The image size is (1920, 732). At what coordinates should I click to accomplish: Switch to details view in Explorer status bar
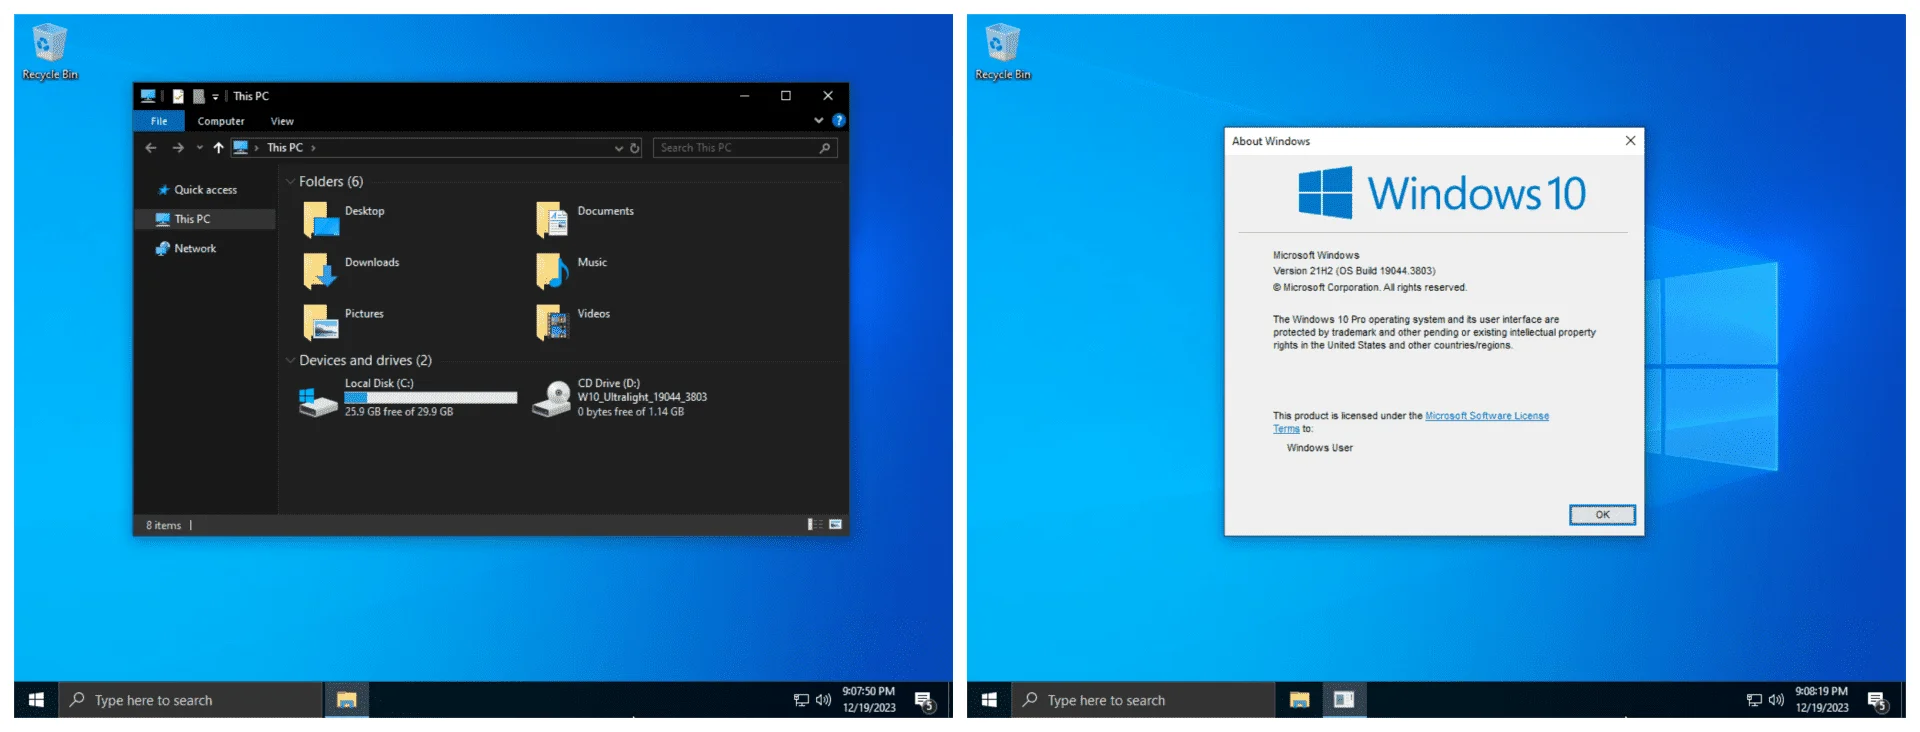click(814, 524)
